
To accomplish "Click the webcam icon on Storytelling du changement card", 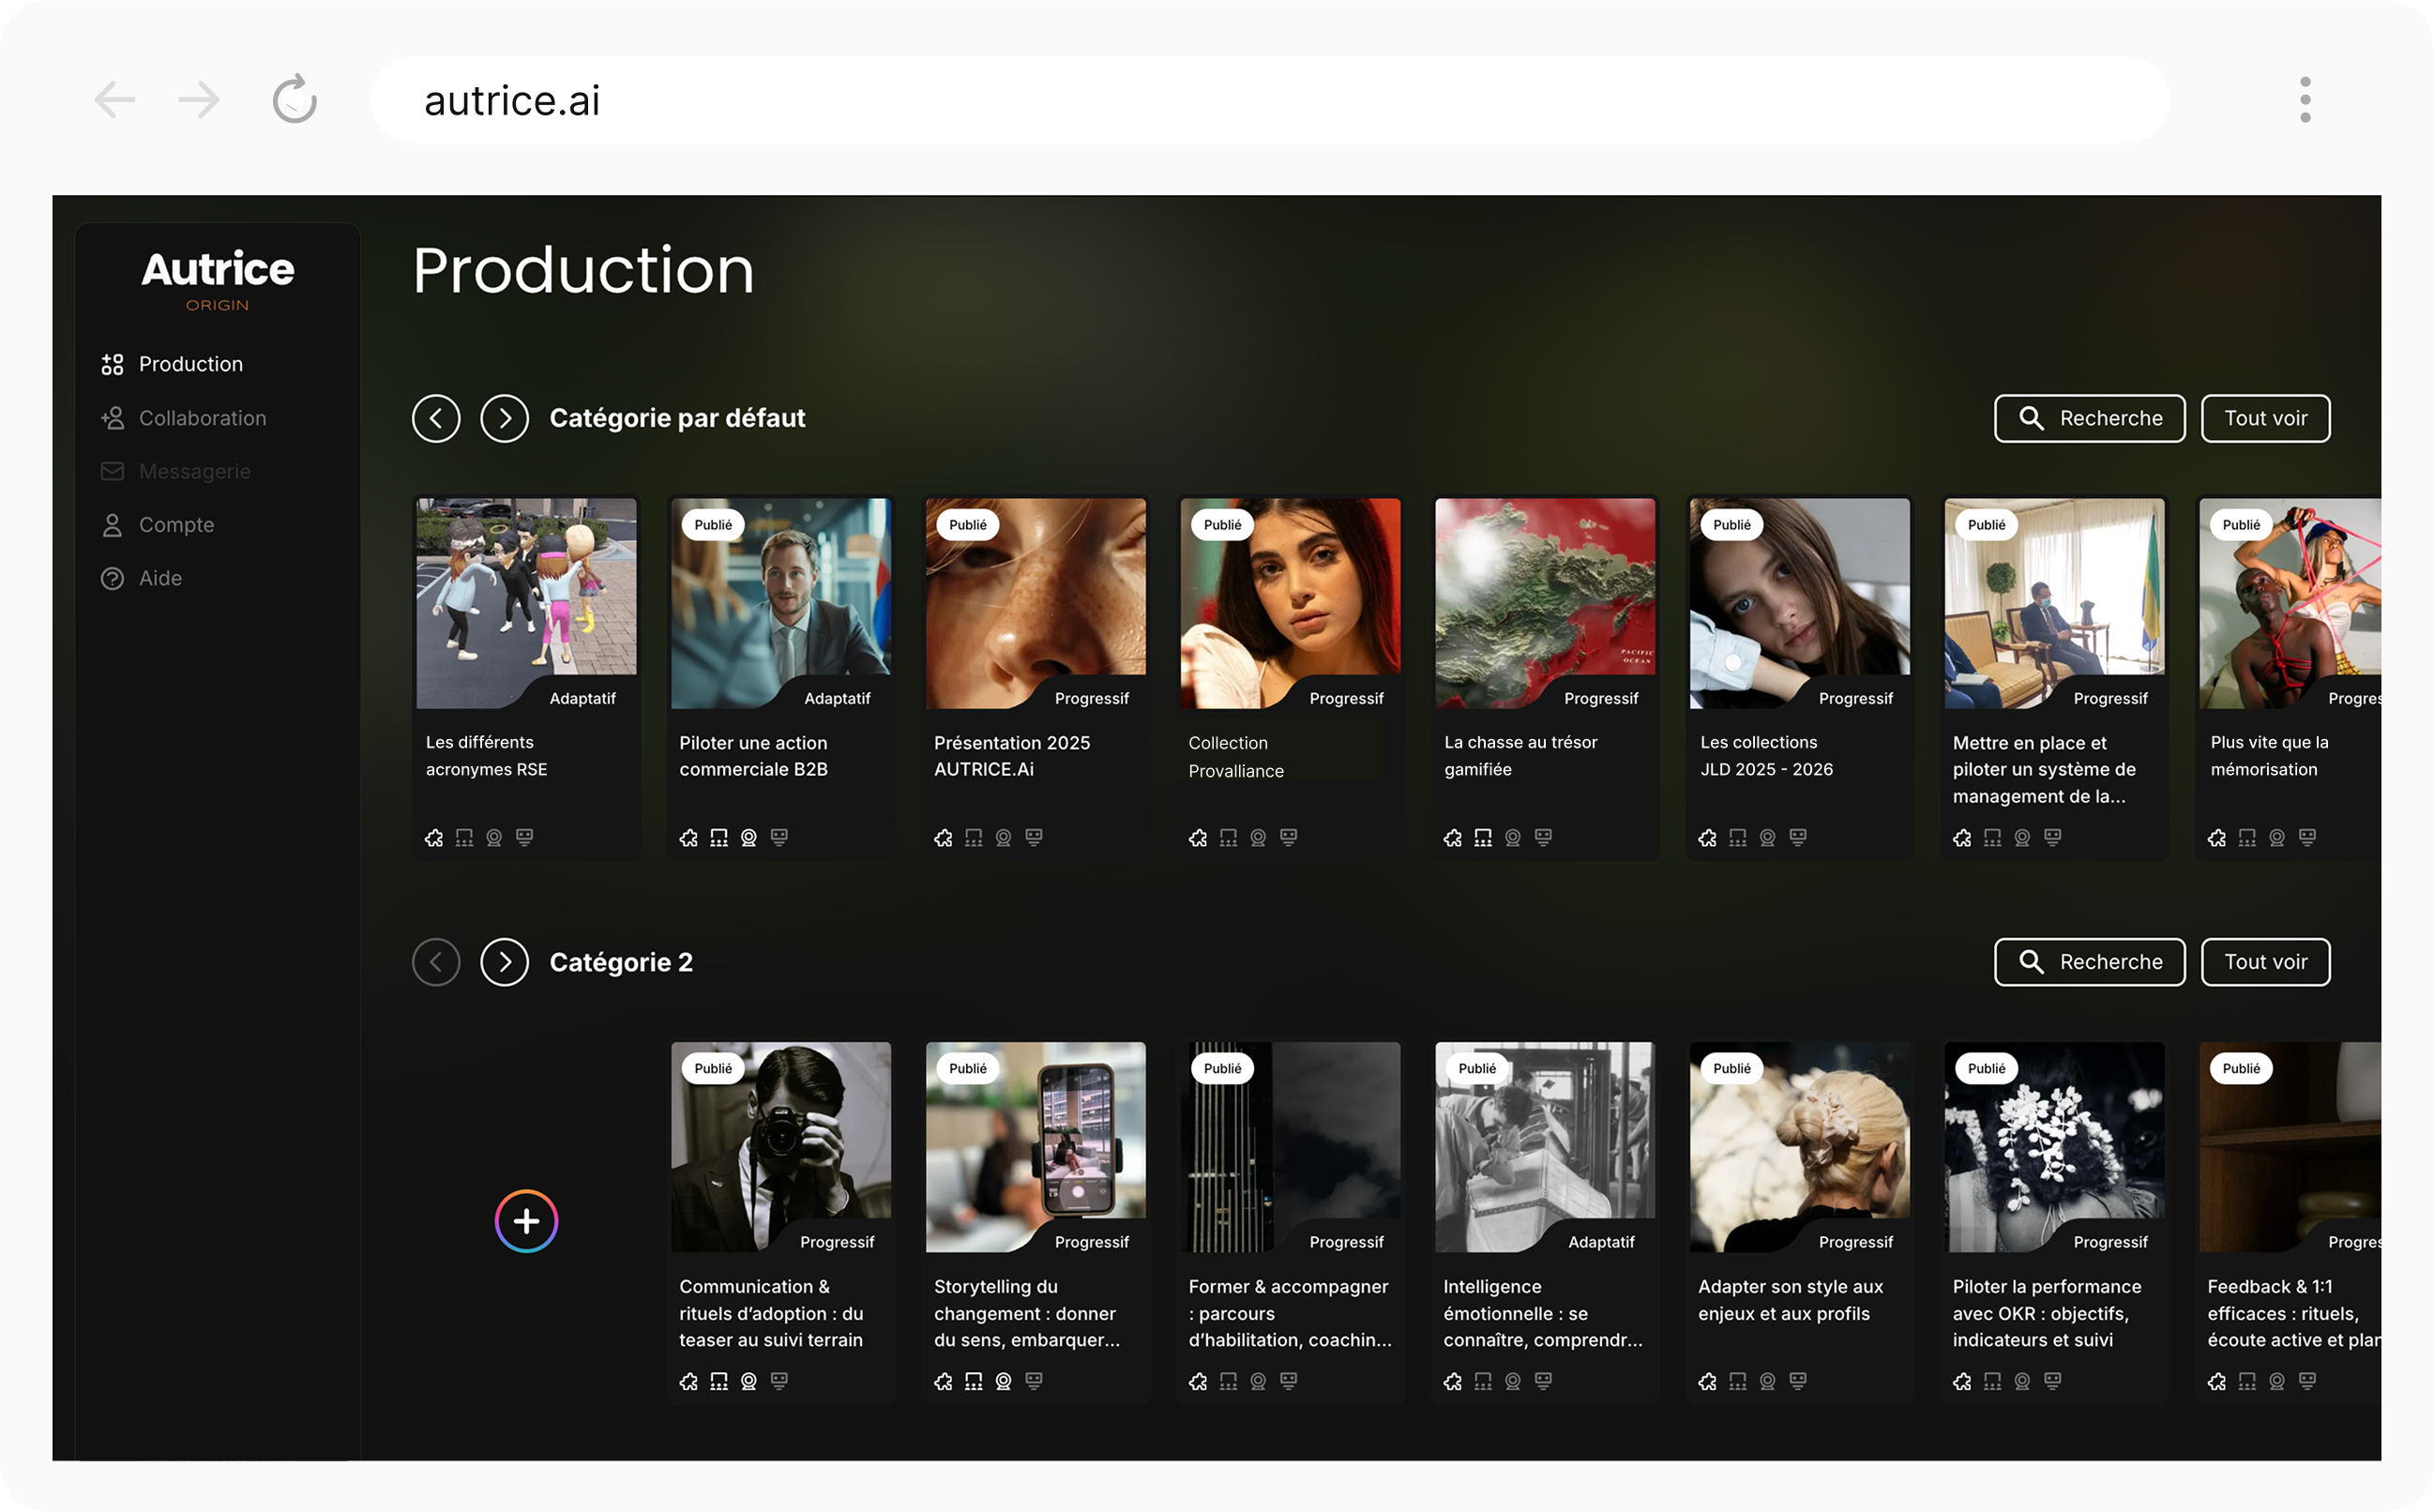I will pos(1004,1381).
